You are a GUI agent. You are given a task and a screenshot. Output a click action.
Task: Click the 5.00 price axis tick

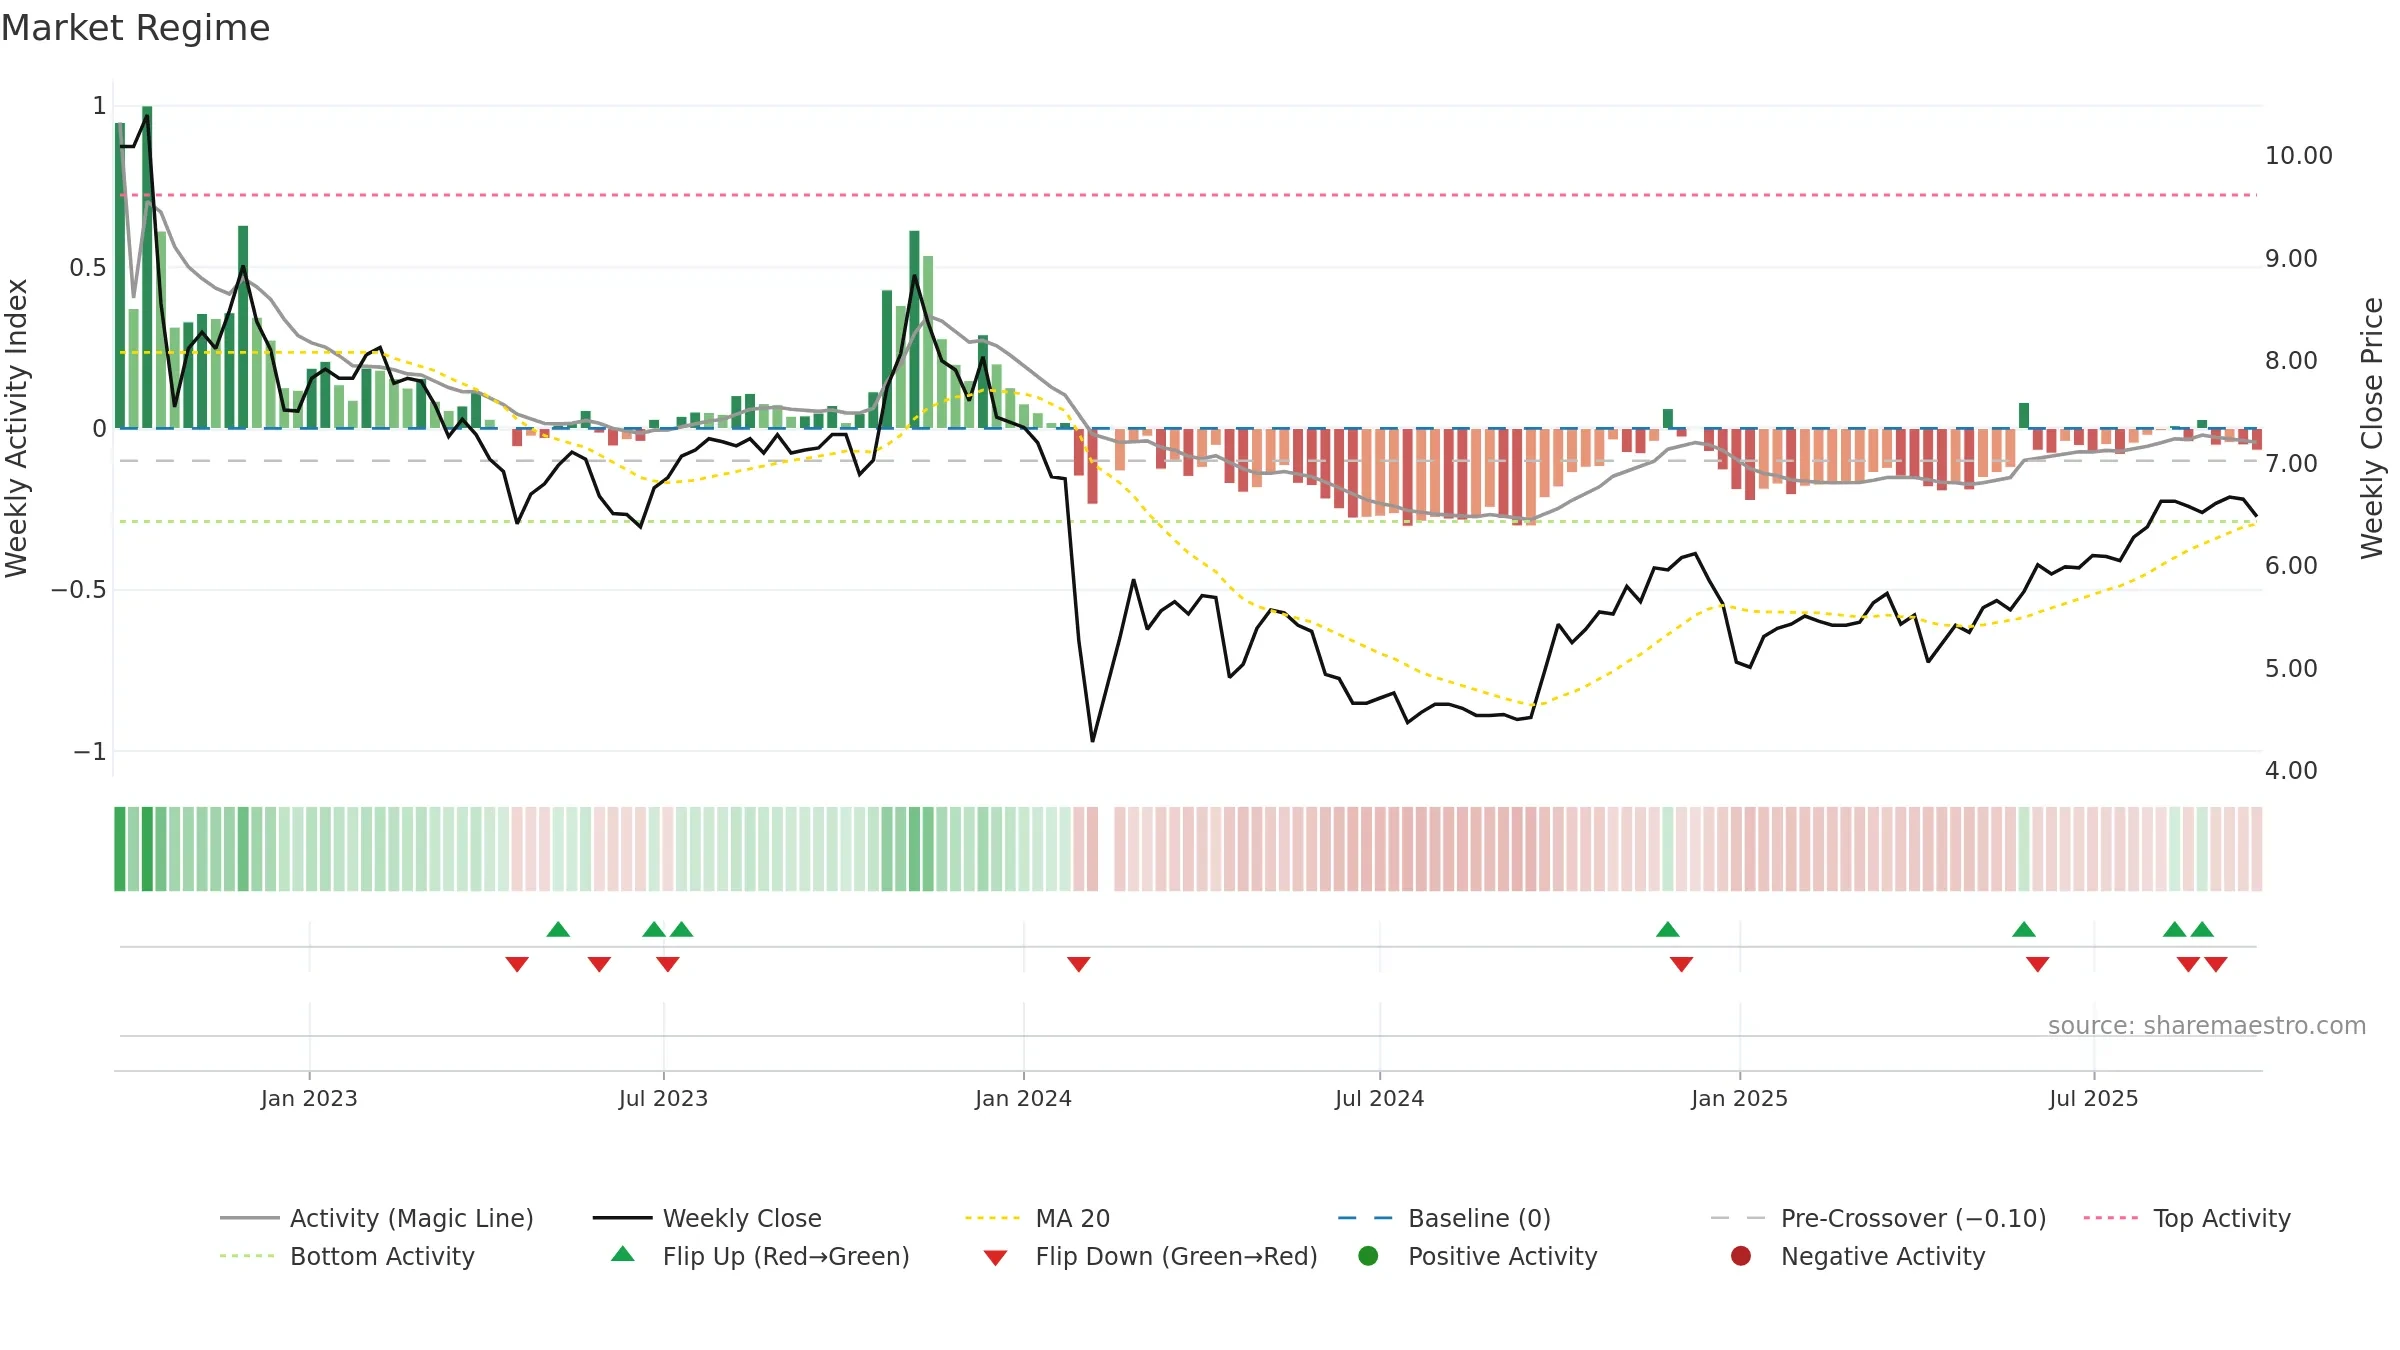click(2291, 669)
